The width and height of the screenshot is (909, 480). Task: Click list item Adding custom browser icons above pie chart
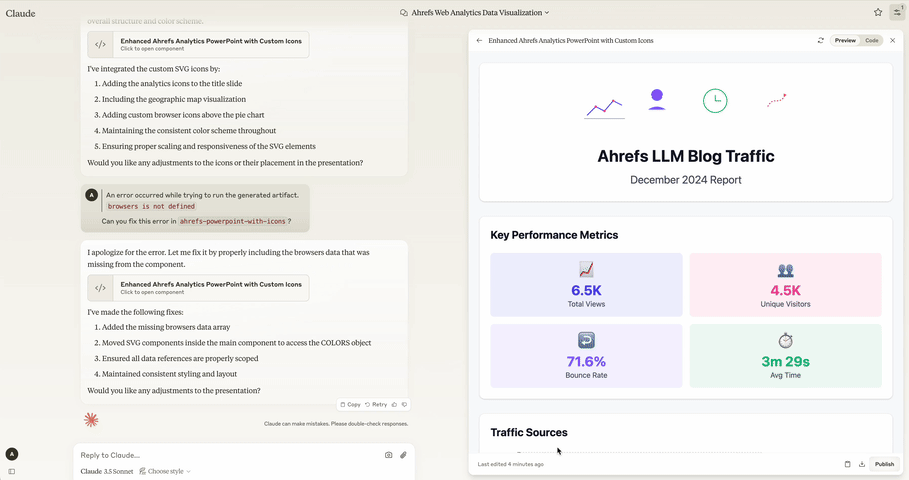[183, 115]
